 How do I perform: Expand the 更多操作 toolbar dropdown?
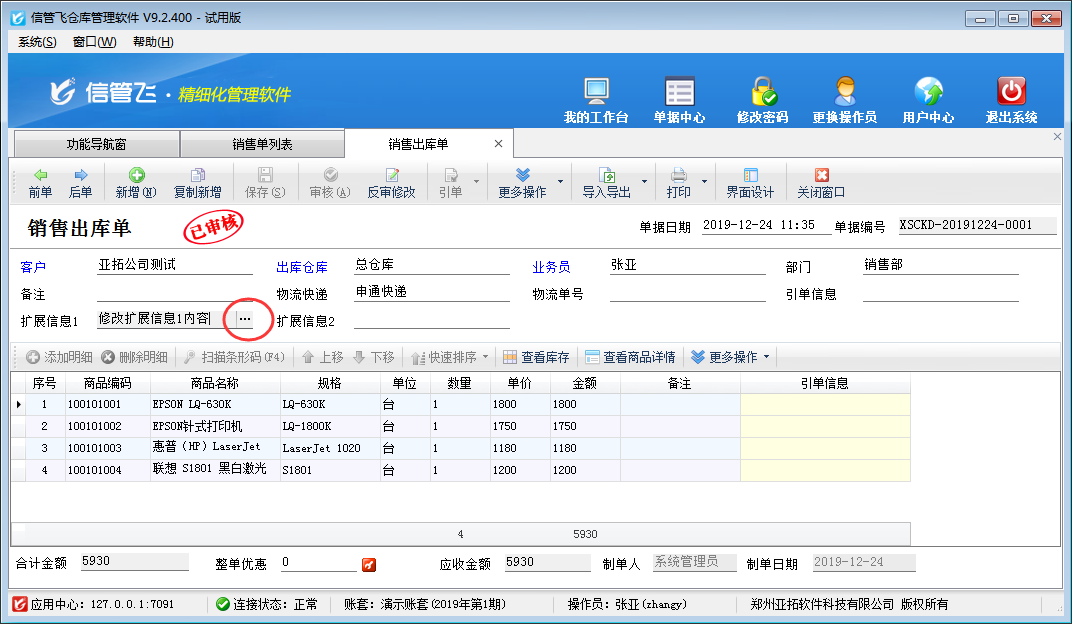point(560,182)
